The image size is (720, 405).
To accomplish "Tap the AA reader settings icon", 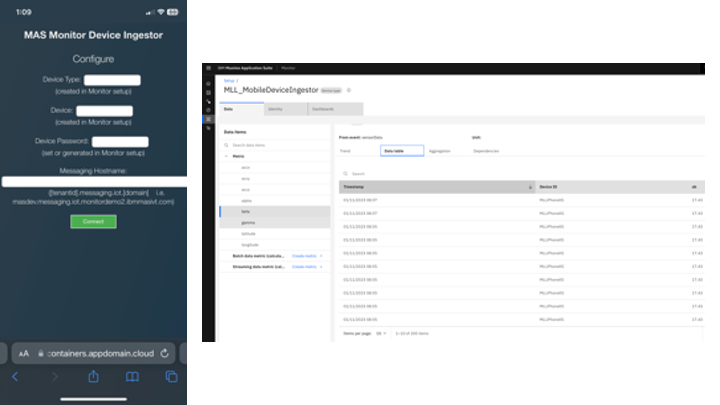I will pyautogui.click(x=24, y=354).
